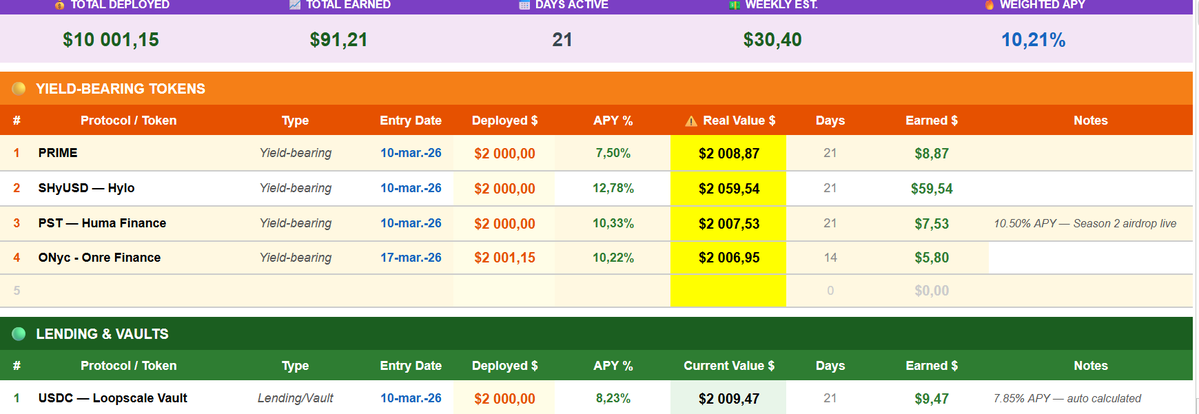The height and width of the screenshot is (414, 1199).
Task: Click the orange circle in Yield-Bearing Tokens header
Action: pos(18,89)
